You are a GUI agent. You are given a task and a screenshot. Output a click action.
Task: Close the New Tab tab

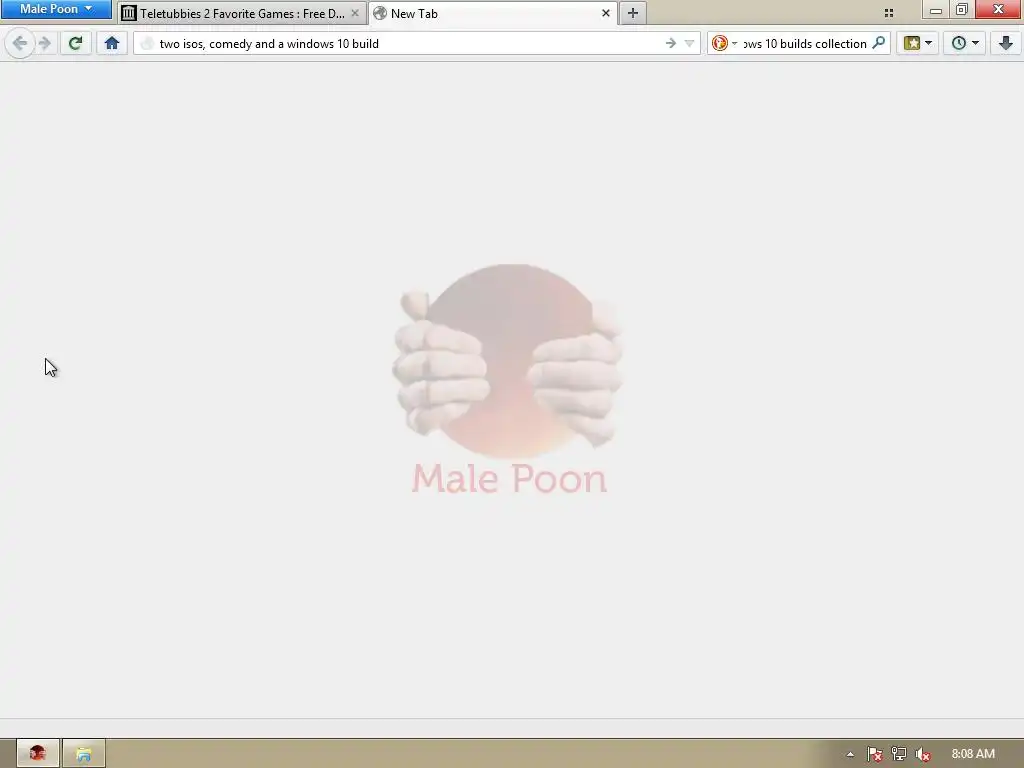605,13
